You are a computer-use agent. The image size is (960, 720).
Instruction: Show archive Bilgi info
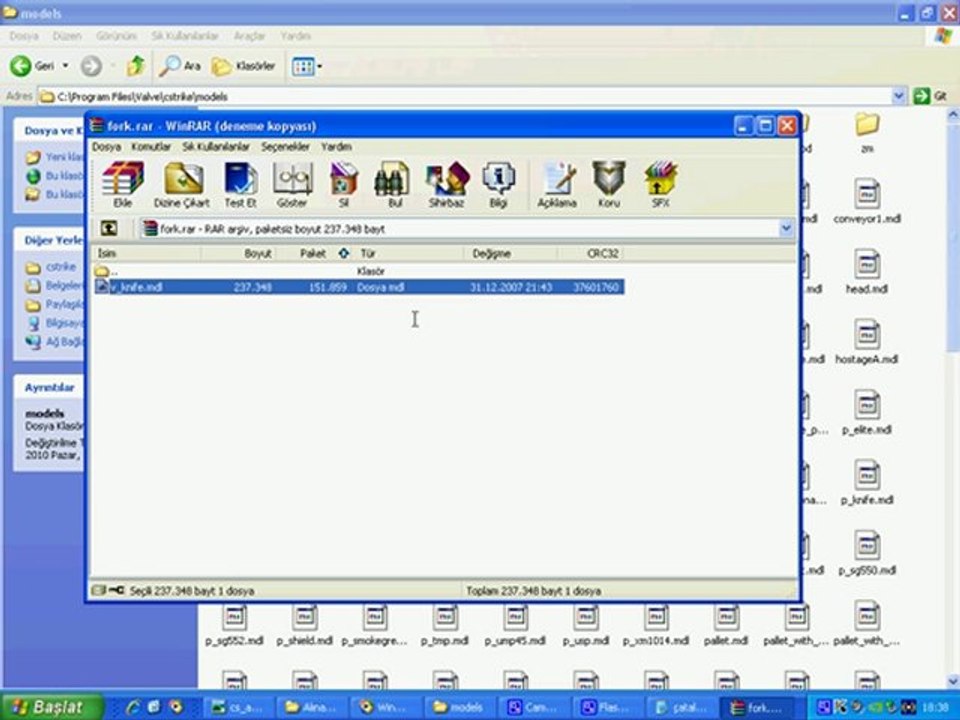(498, 184)
